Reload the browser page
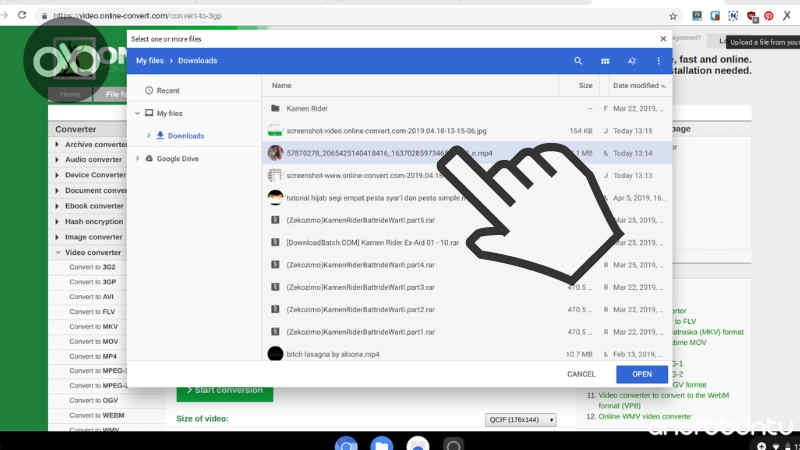The image size is (800, 450). 22,15
